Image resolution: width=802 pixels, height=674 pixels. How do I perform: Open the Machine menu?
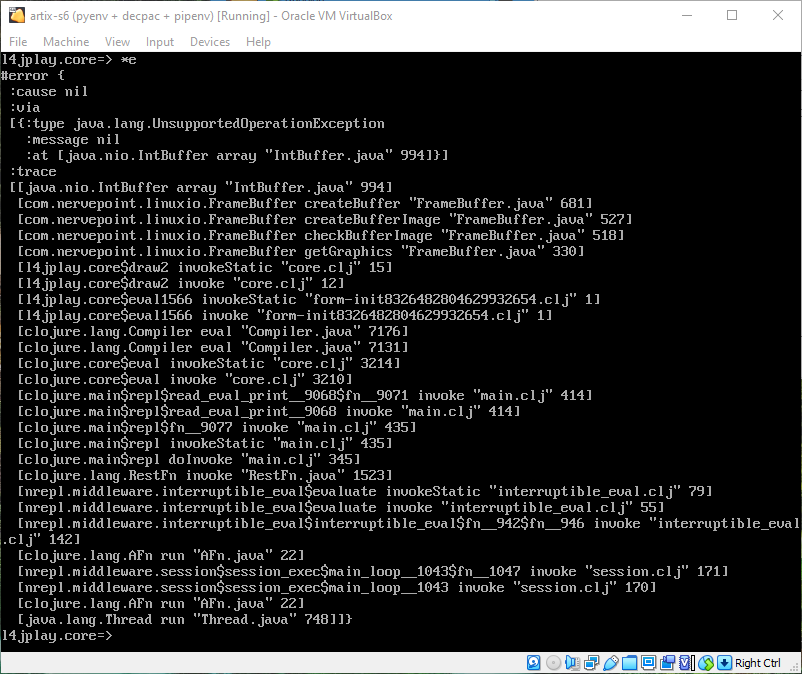pyautogui.click(x=66, y=41)
